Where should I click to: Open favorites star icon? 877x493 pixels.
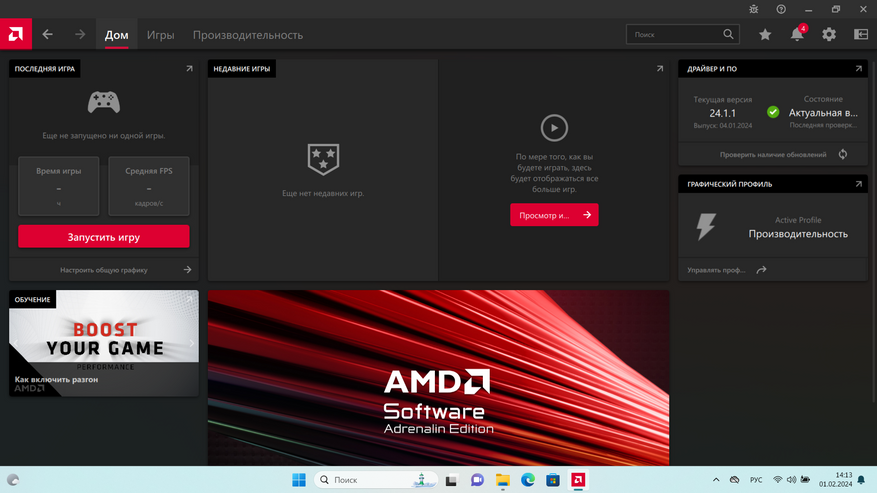pos(765,34)
